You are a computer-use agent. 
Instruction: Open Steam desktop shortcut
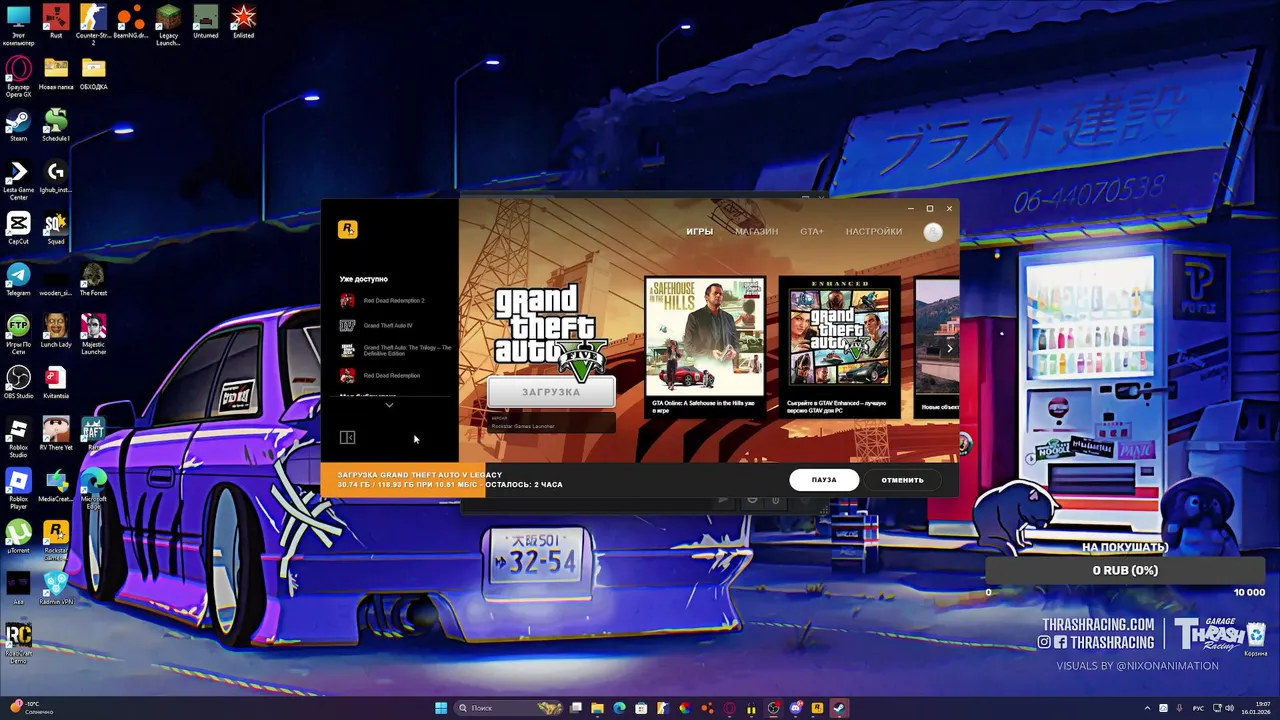pos(18,125)
